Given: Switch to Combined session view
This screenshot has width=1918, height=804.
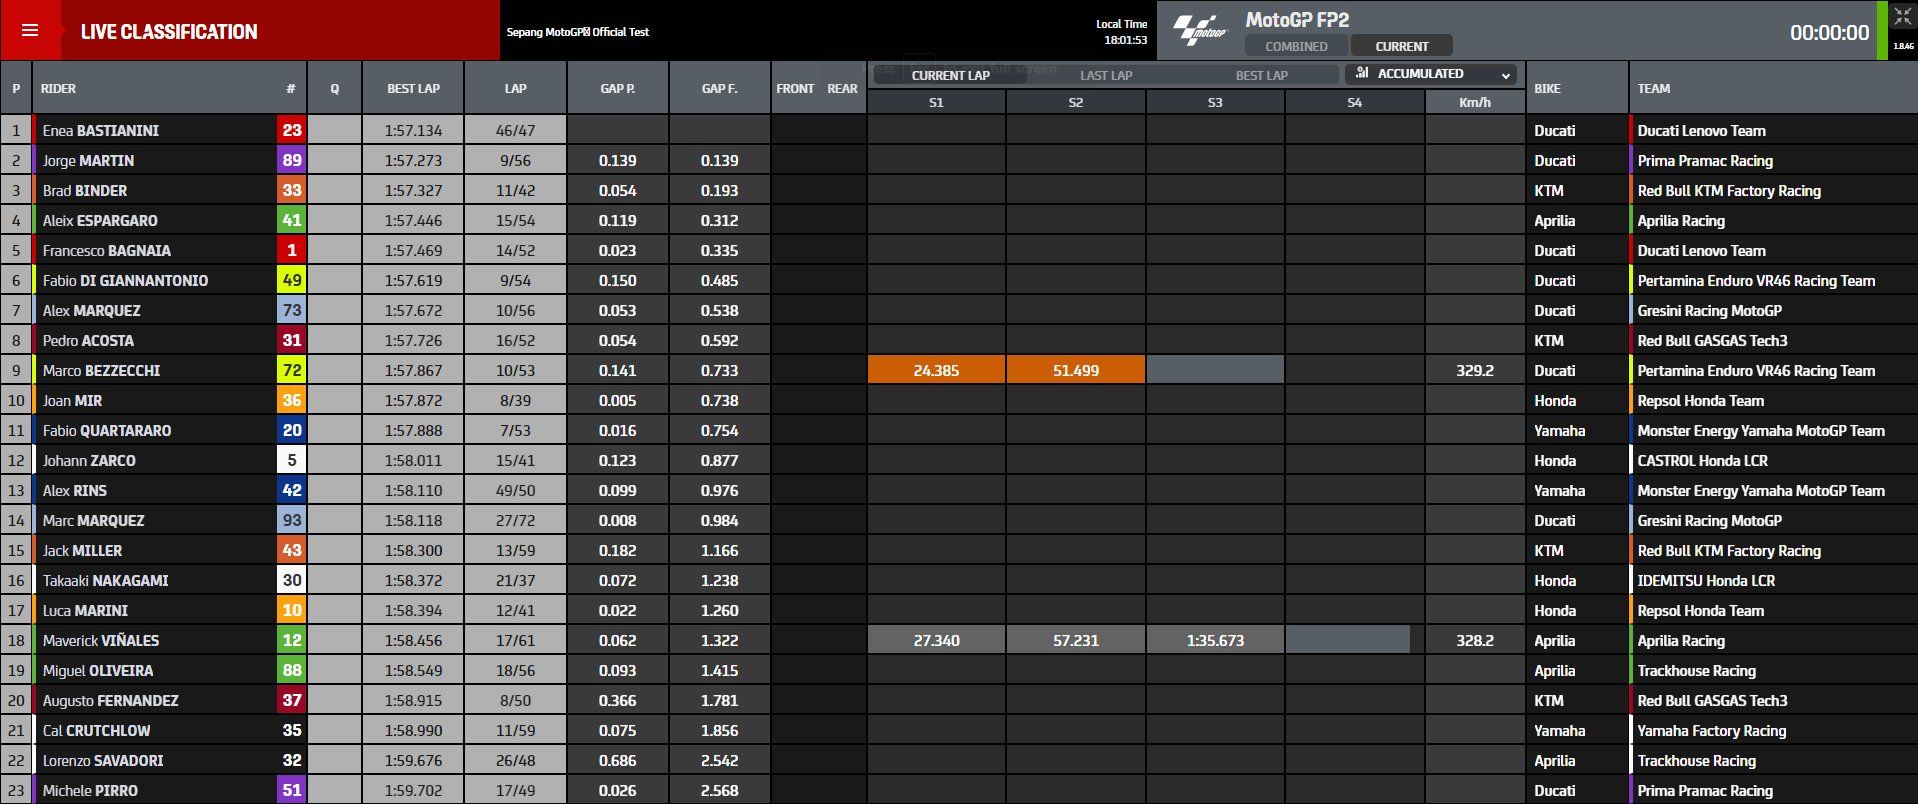Looking at the screenshot, I should (1296, 46).
